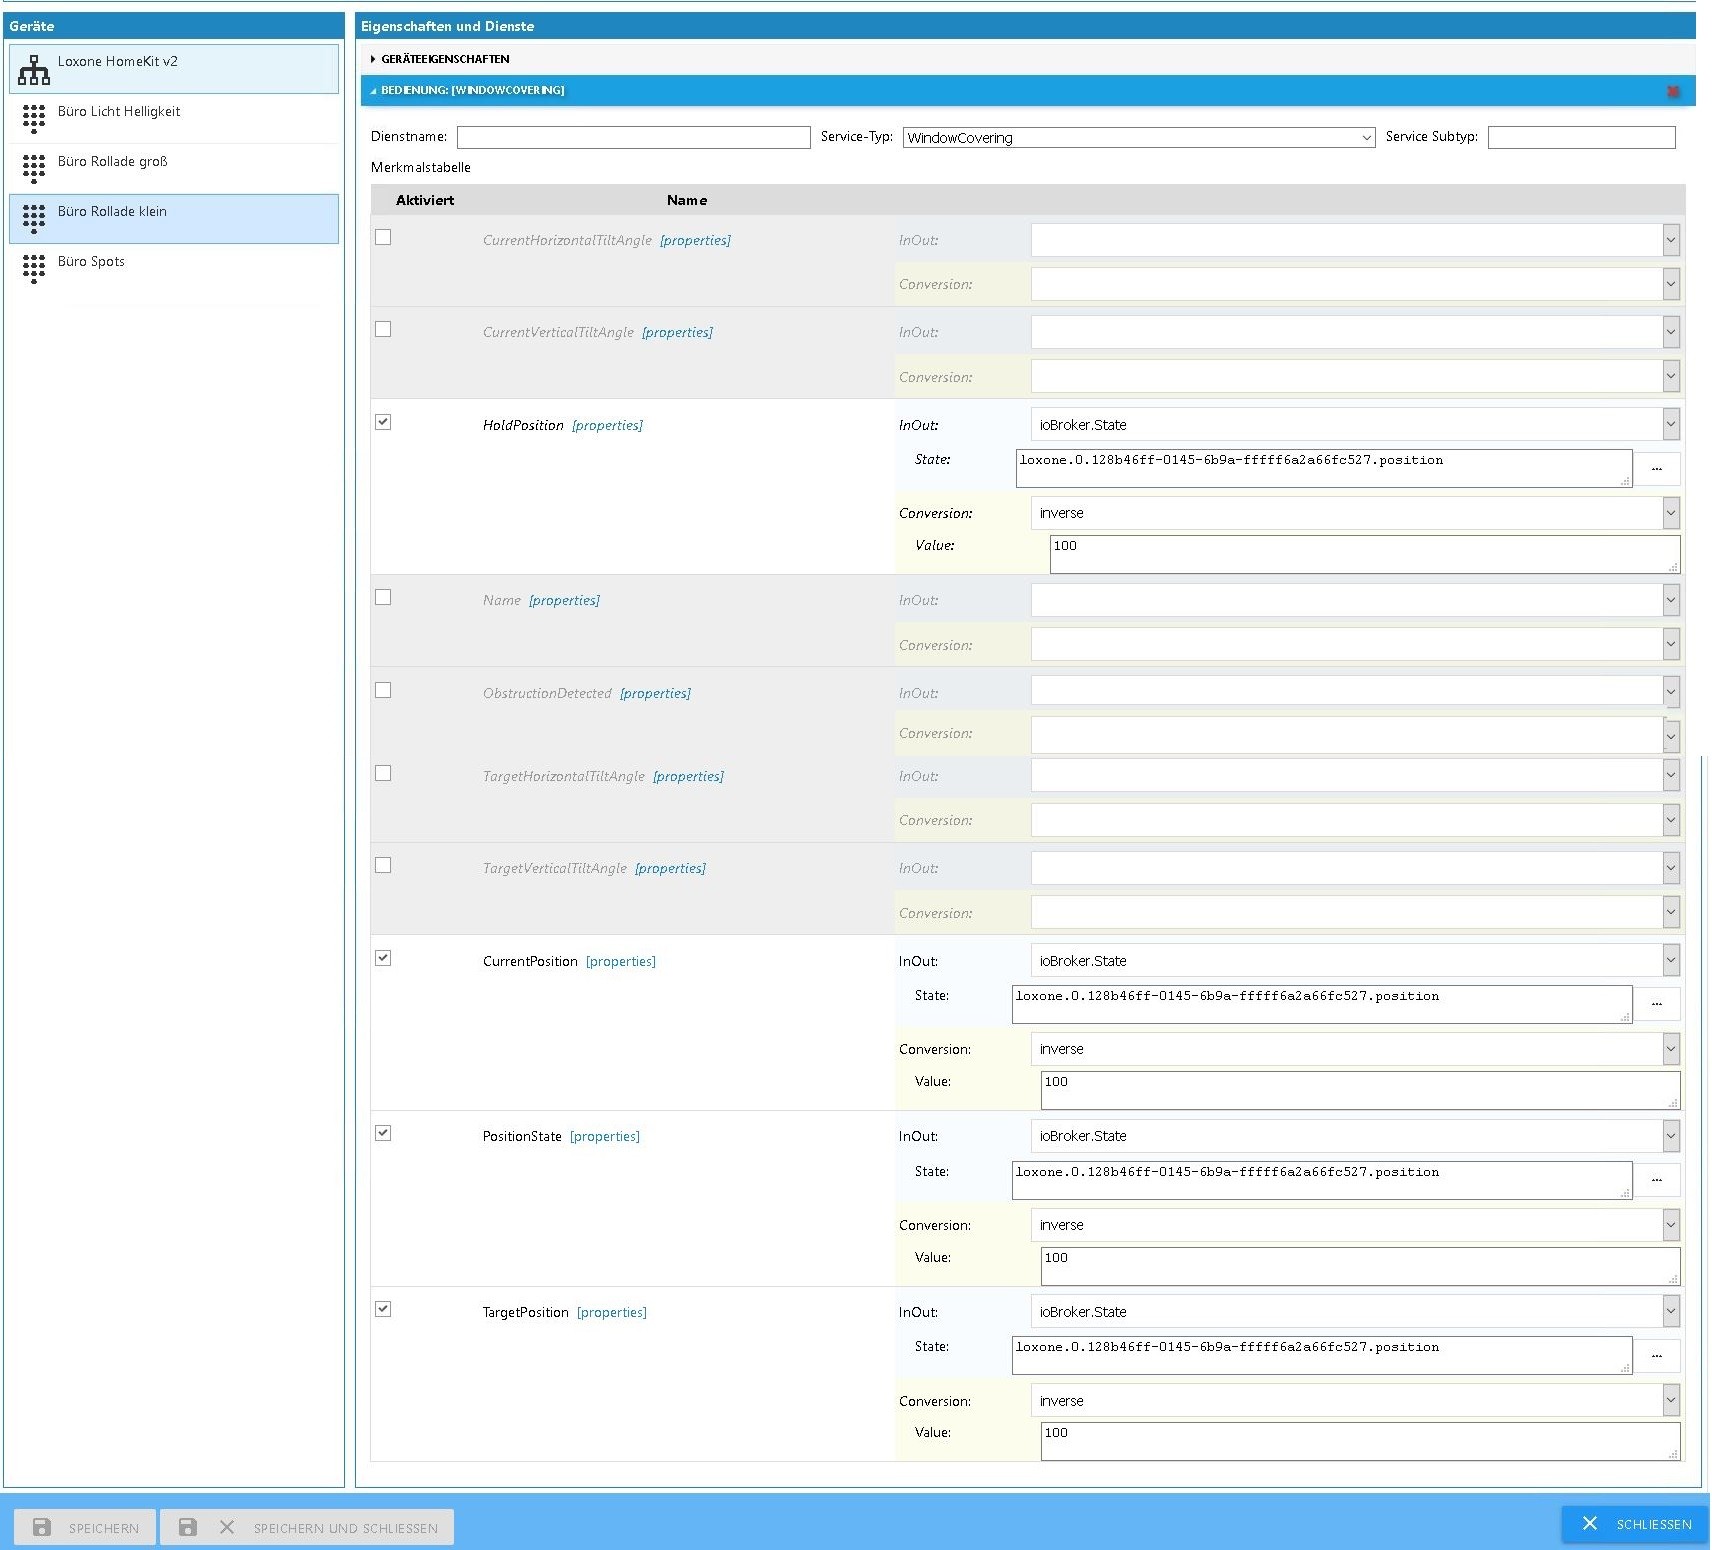Uncheck the TargetPosition characteristic
1712x1550 pixels.
pyautogui.click(x=383, y=1309)
